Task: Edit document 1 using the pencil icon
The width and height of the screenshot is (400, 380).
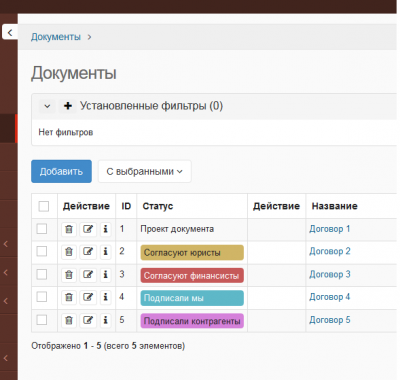Action: [x=88, y=229]
